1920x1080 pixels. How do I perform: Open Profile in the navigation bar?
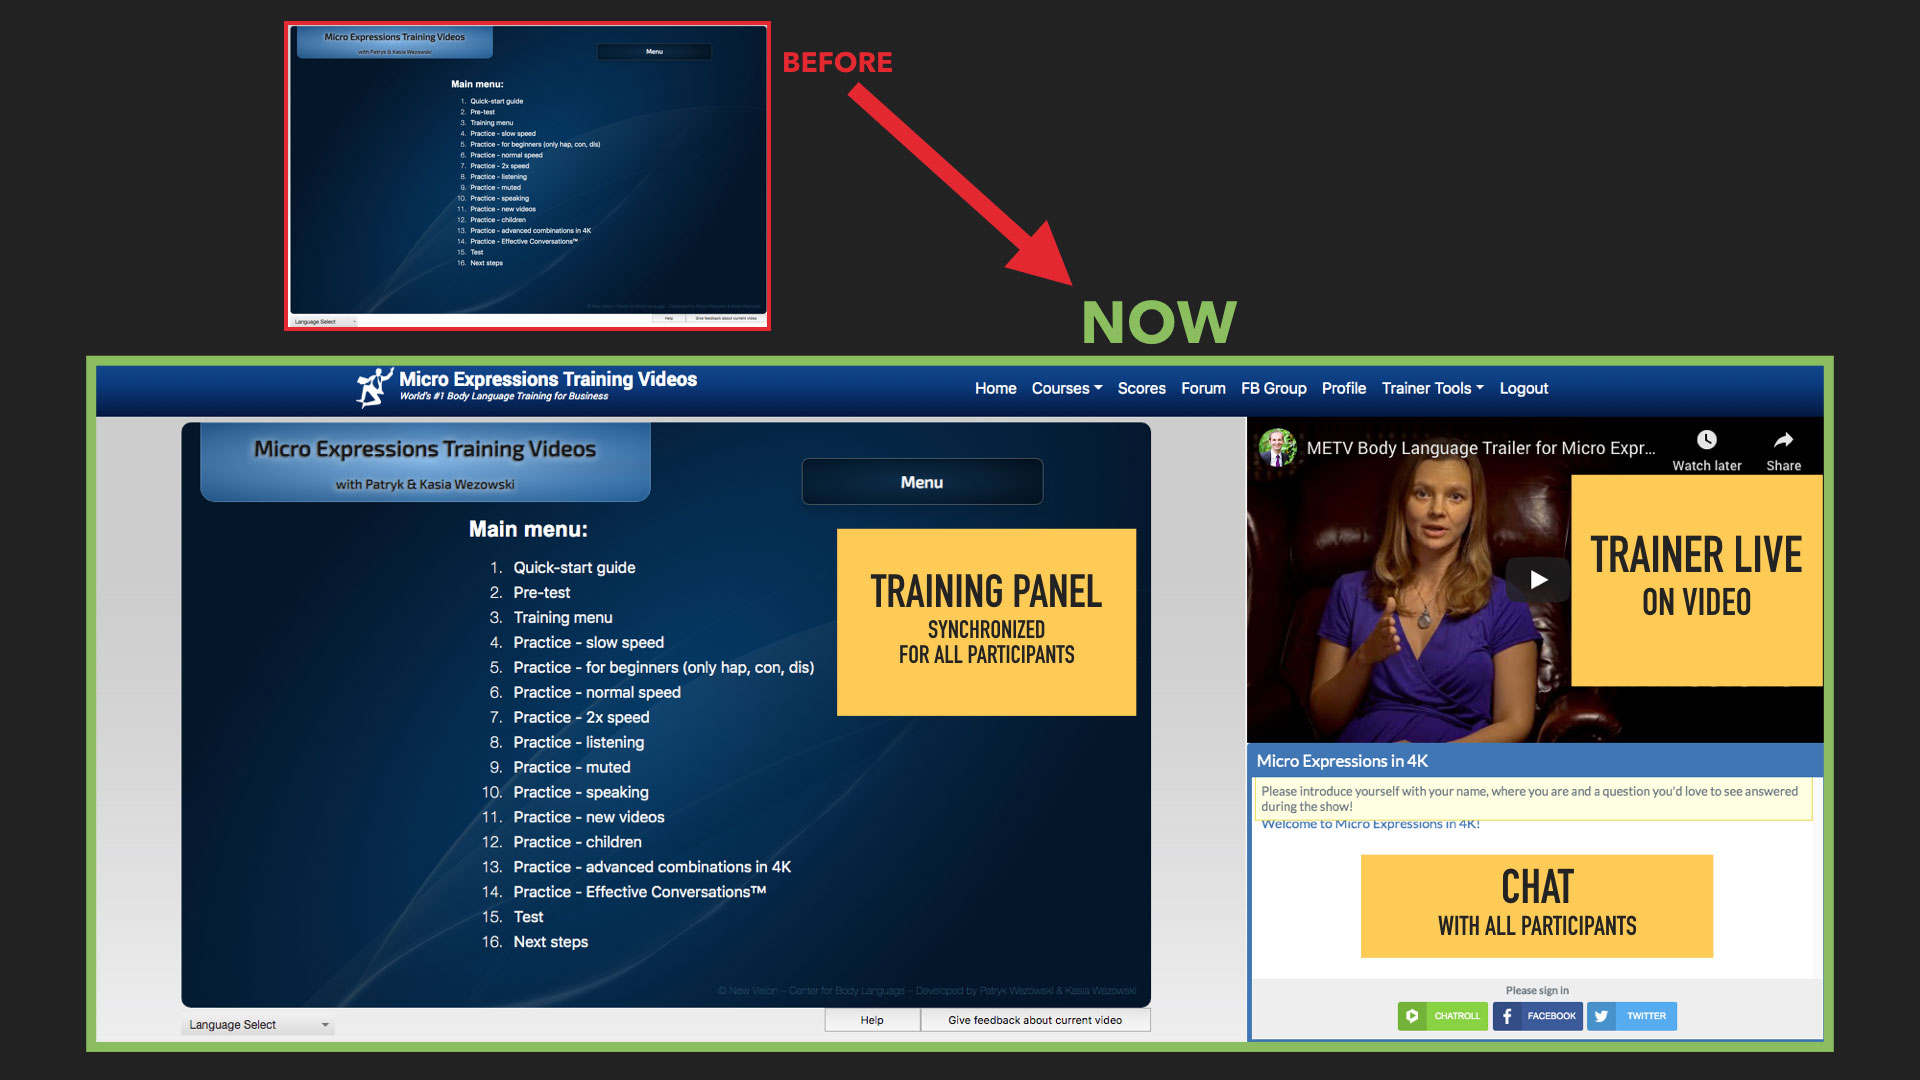[x=1343, y=388]
